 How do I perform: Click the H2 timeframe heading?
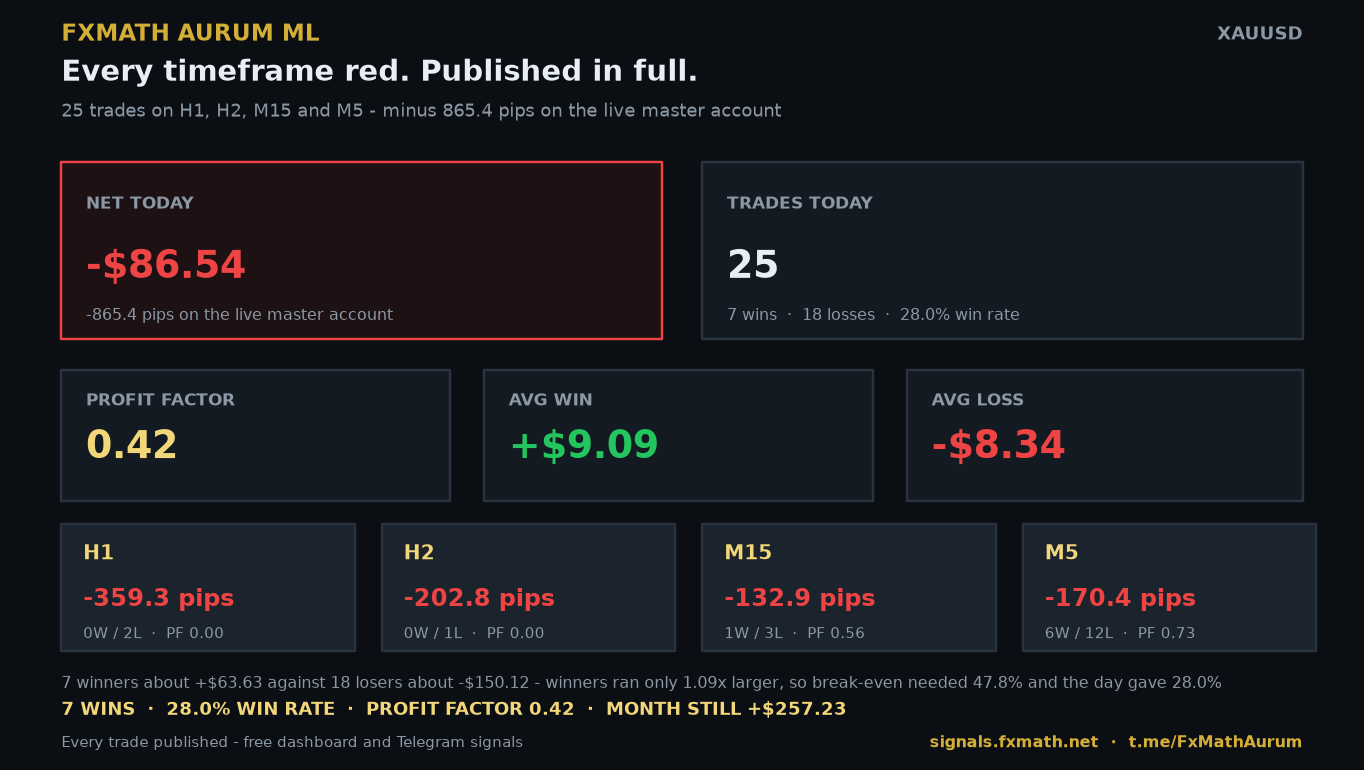pyautogui.click(x=419, y=553)
